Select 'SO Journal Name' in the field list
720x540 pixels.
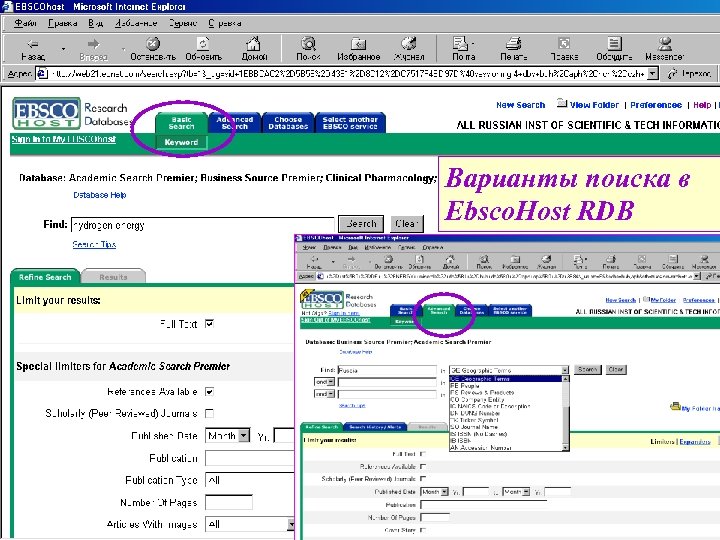pyautogui.click(x=474, y=427)
